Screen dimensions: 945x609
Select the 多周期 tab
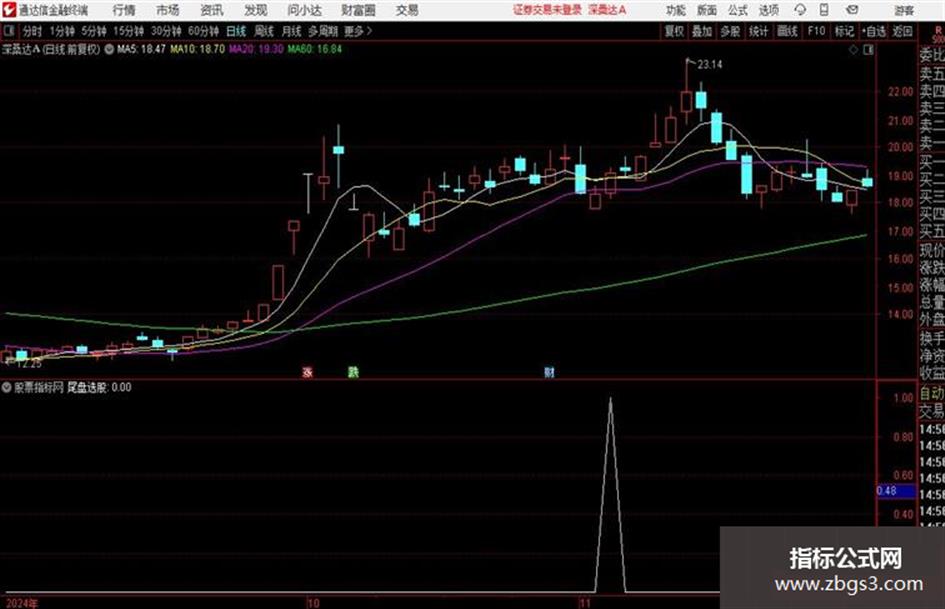pyautogui.click(x=323, y=31)
